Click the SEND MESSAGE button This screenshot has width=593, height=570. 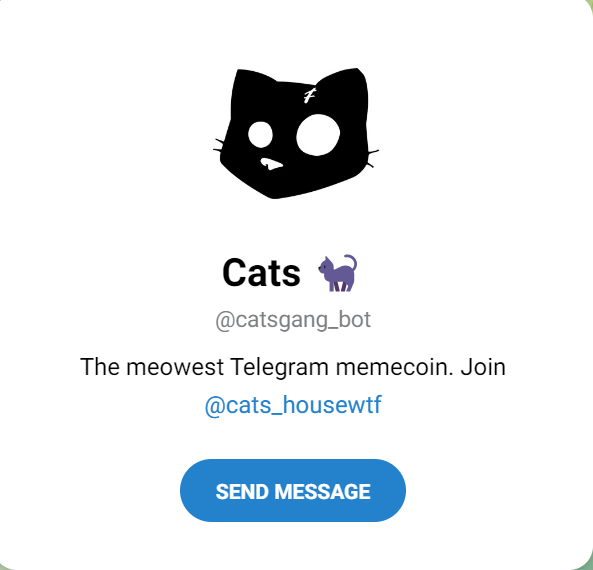[293, 491]
